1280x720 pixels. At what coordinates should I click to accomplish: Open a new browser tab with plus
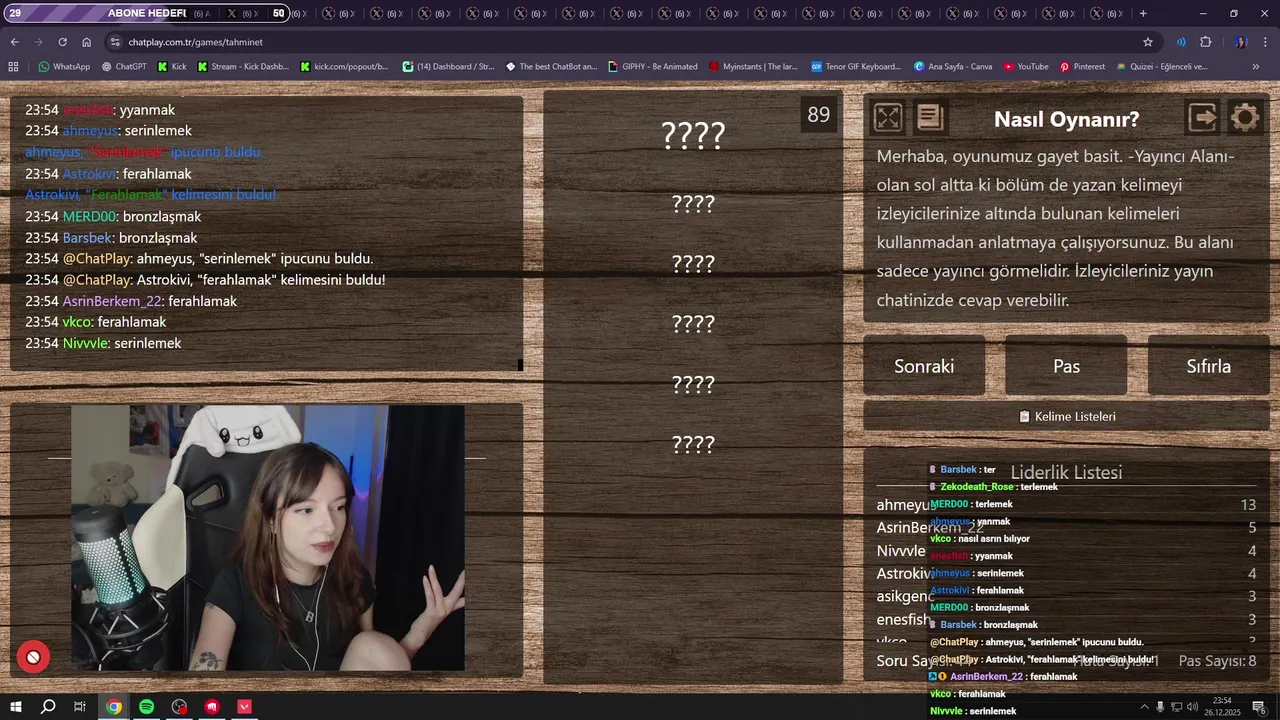pyautogui.click(x=1143, y=13)
